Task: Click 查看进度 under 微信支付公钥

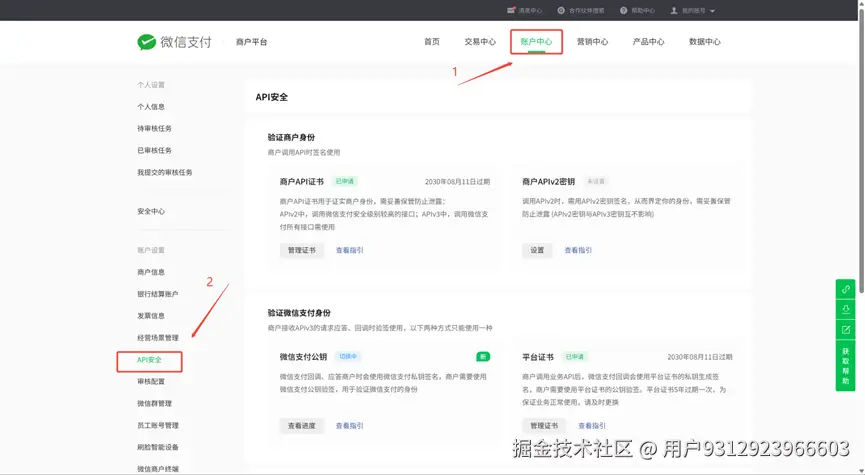Action: point(302,425)
